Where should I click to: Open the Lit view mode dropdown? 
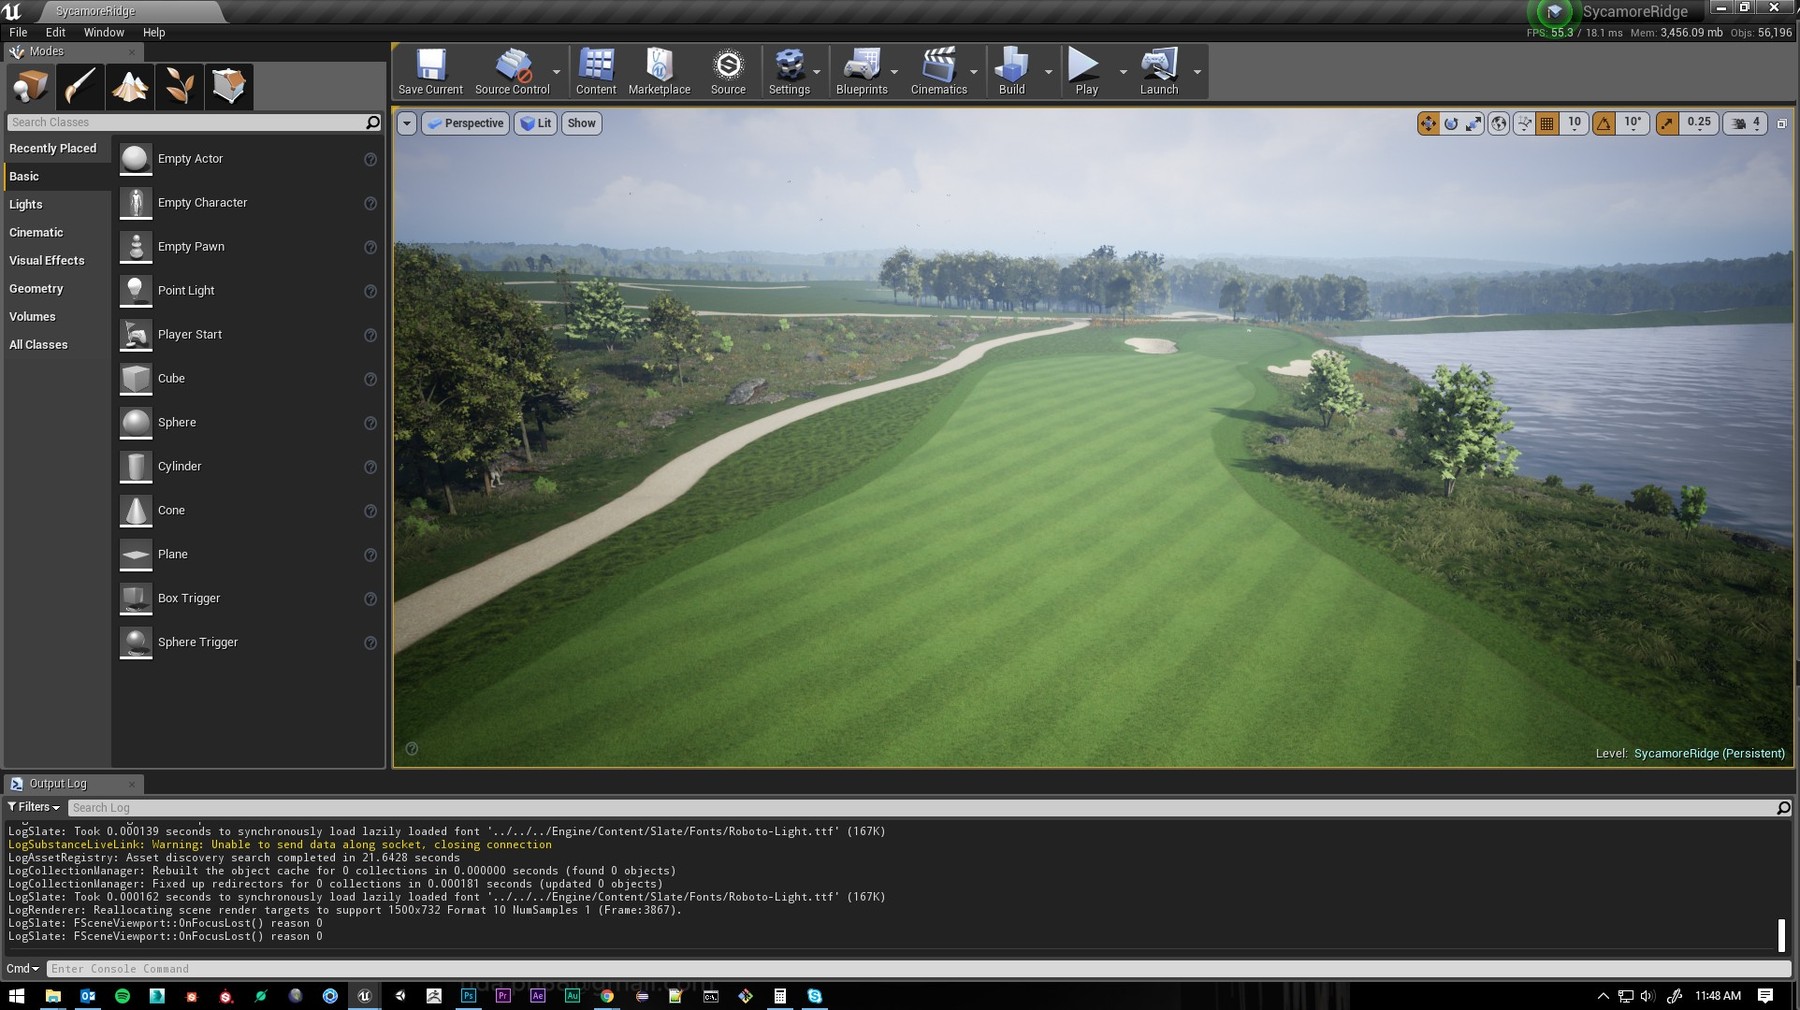point(536,123)
